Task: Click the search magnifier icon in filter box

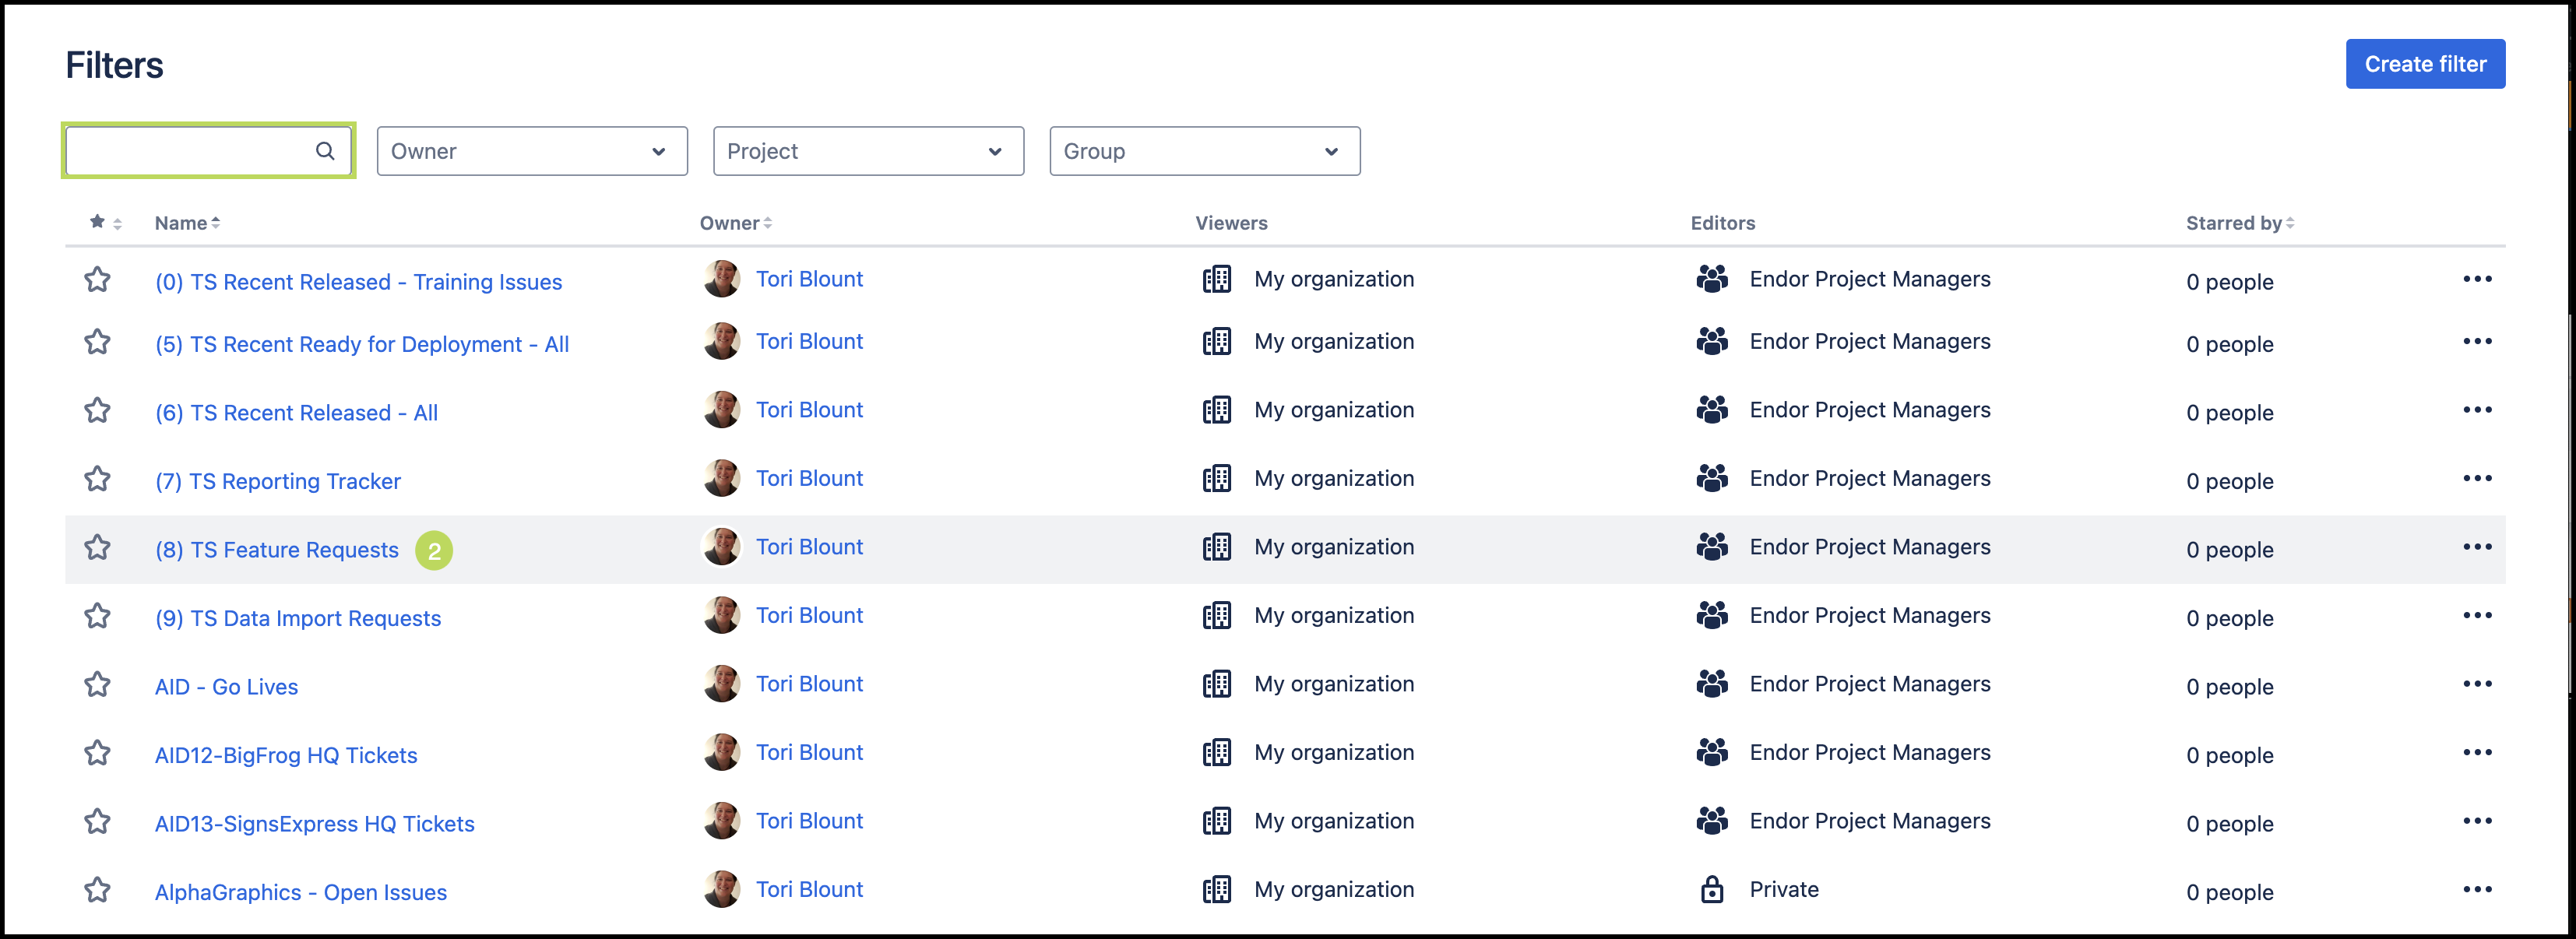Action: pyautogui.click(x=325, y=151)
